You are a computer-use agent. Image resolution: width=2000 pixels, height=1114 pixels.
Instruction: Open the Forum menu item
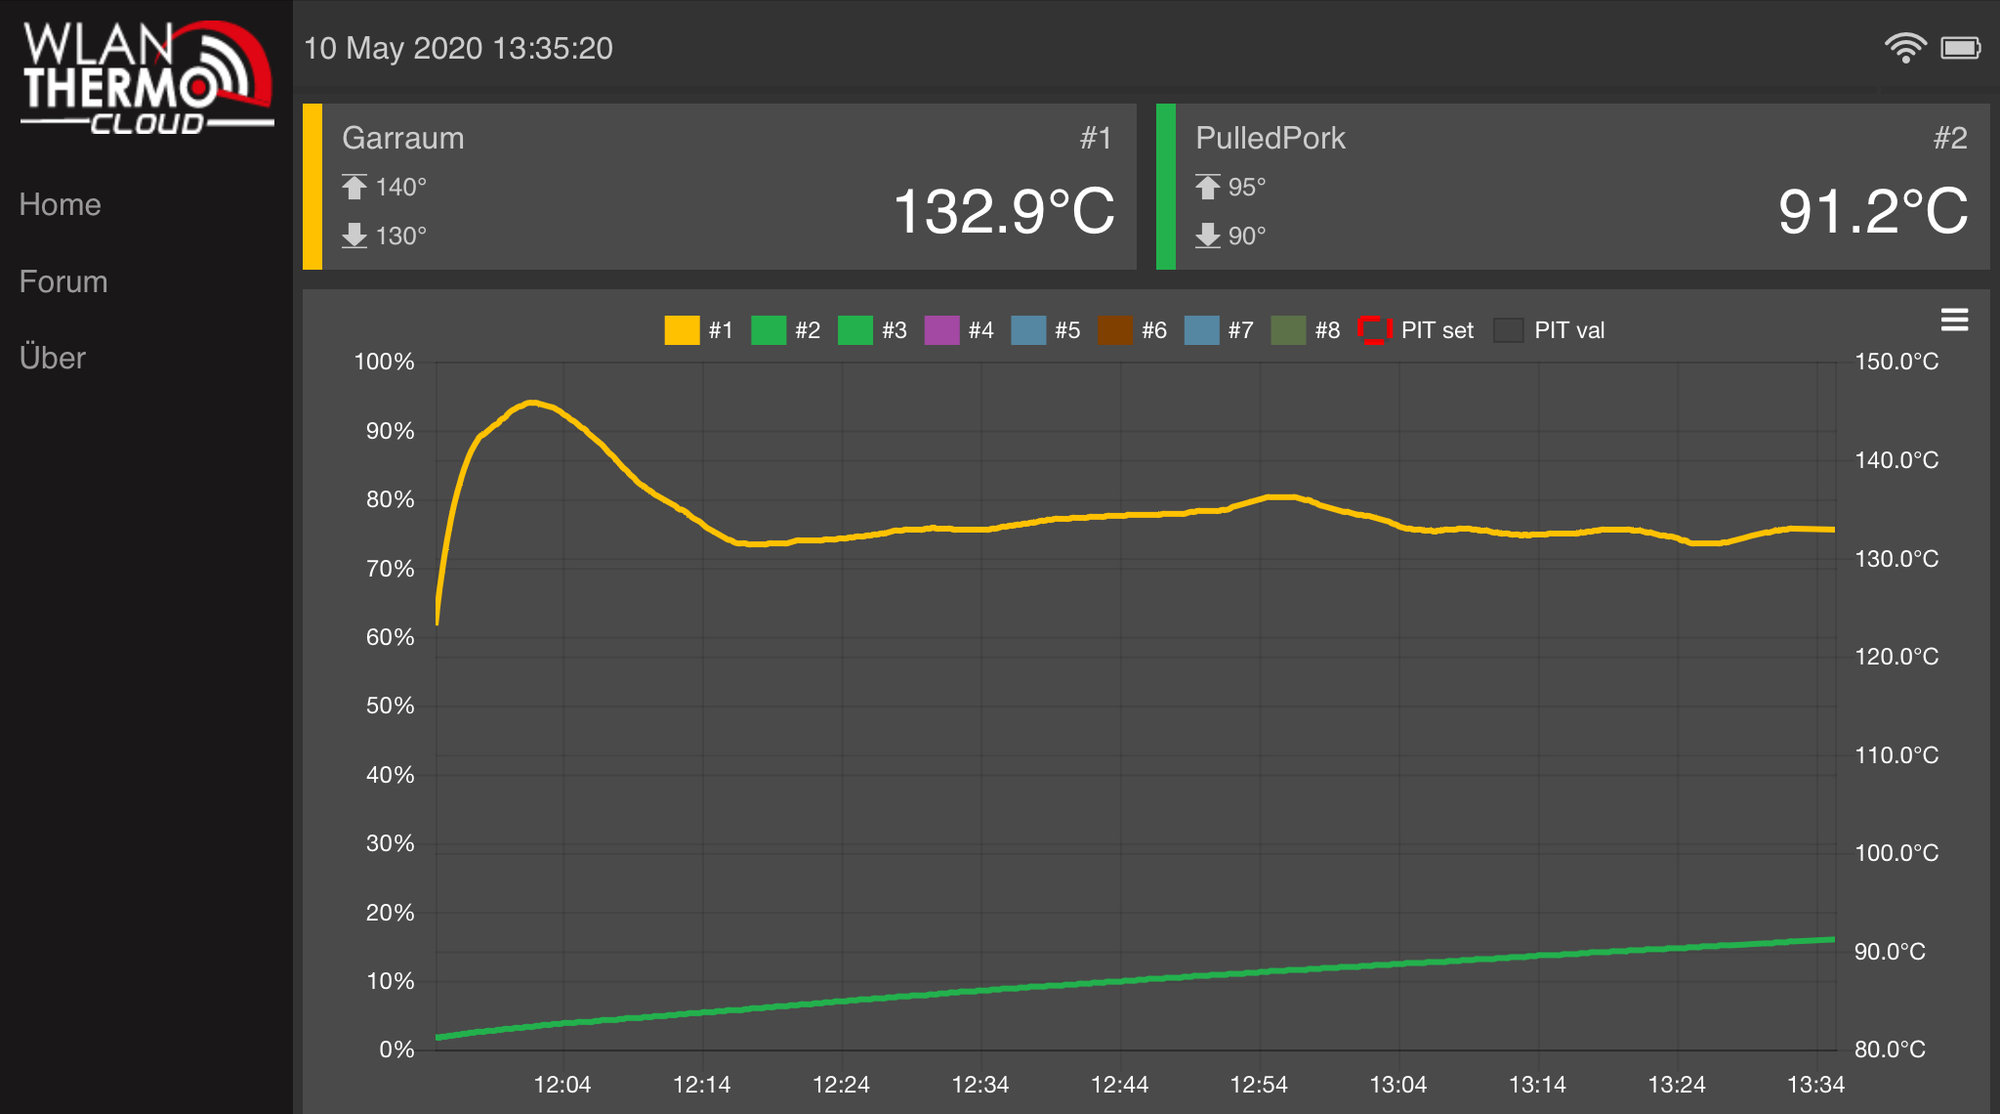[x=63, y=282]
